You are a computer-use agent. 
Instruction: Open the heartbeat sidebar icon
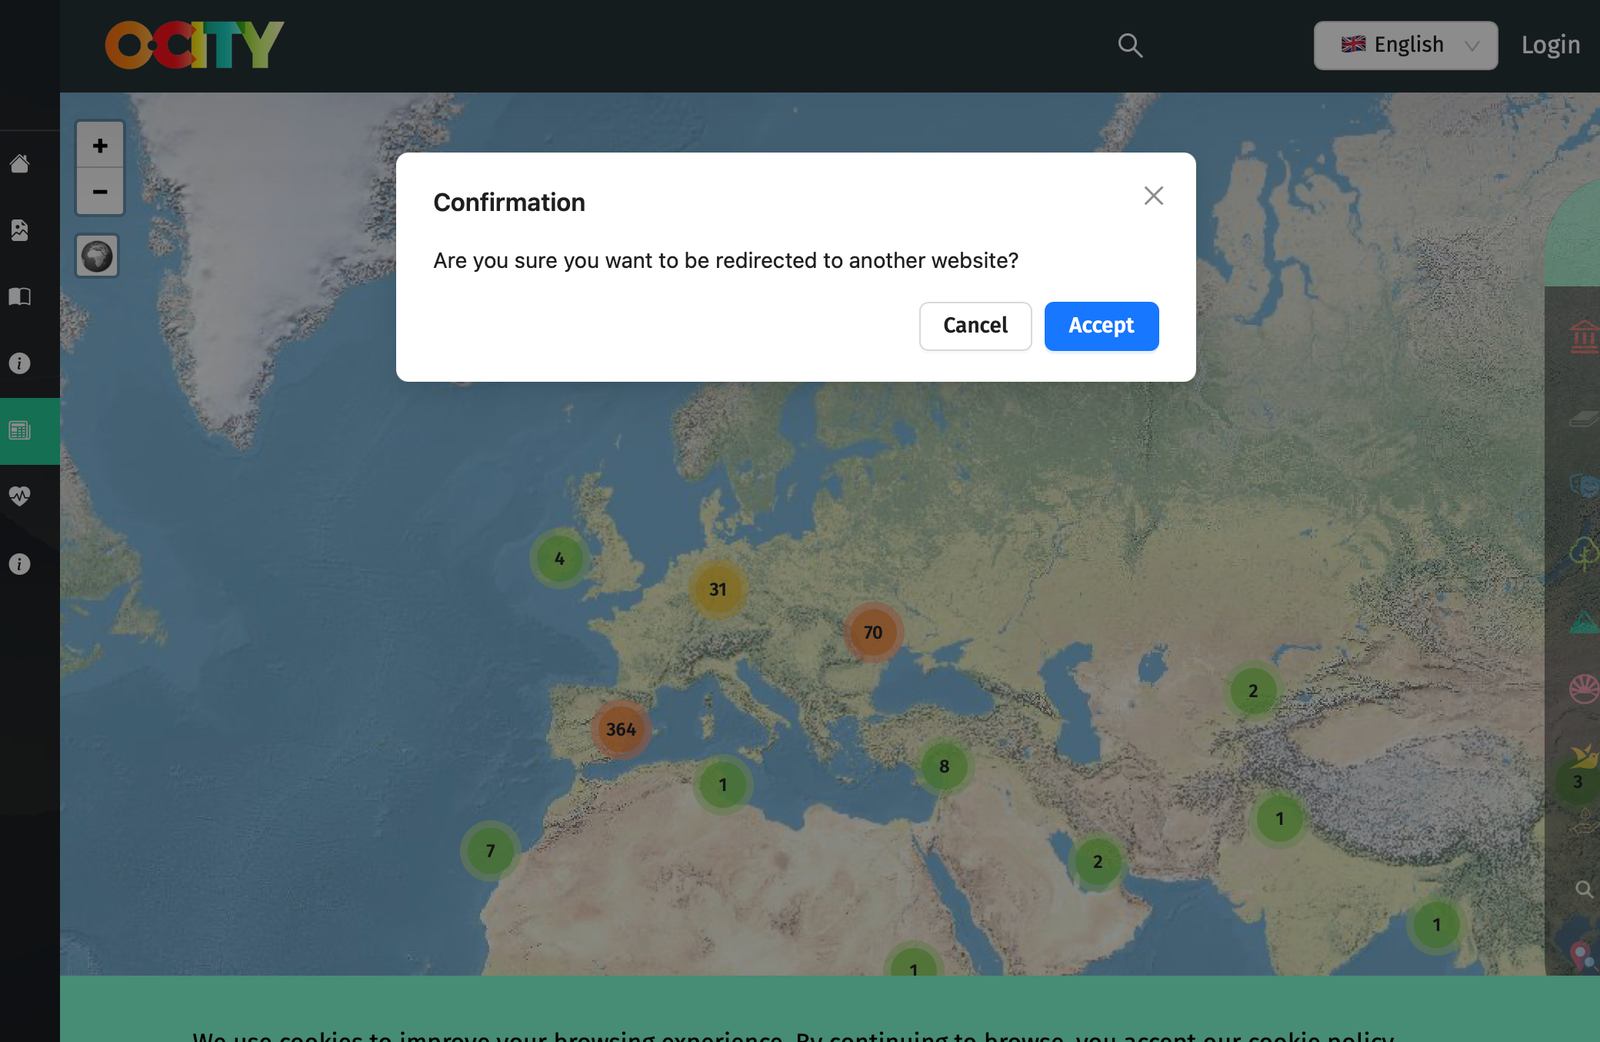tap(20, 496)
